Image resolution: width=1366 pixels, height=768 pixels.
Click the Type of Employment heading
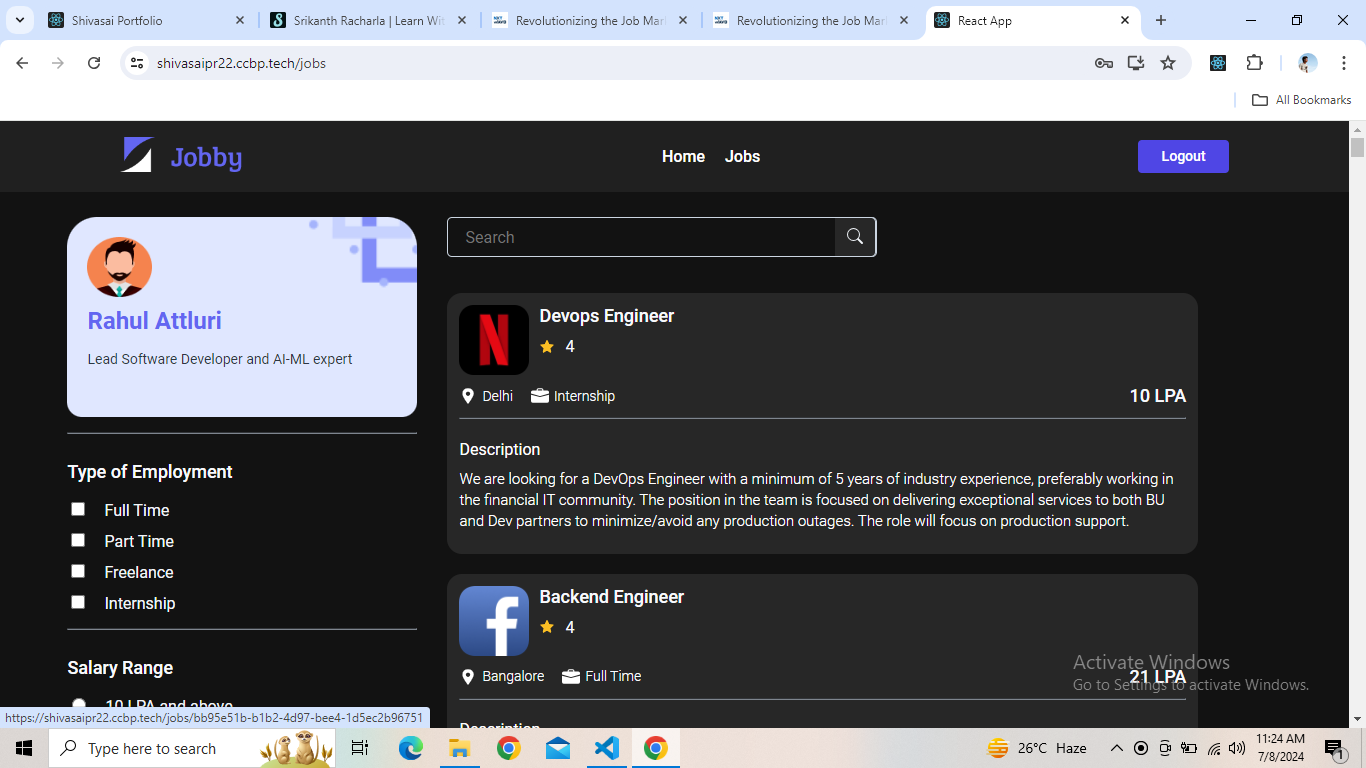(150, 472)
